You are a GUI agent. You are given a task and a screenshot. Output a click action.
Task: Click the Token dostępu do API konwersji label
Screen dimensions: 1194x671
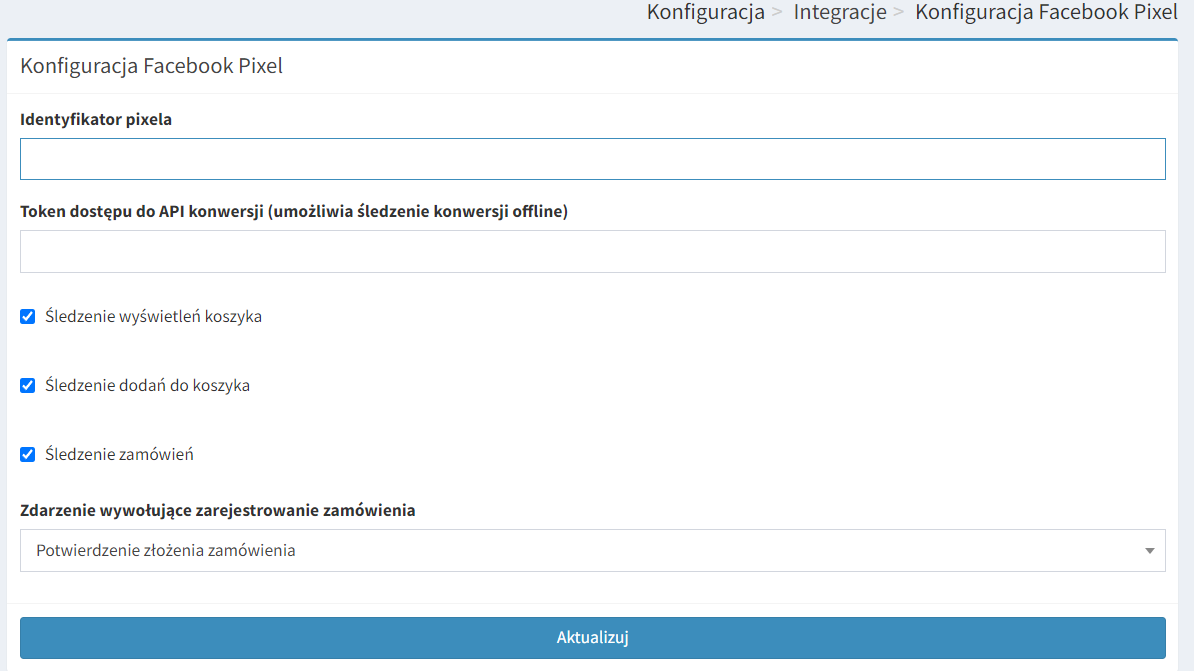coord(294,212)
